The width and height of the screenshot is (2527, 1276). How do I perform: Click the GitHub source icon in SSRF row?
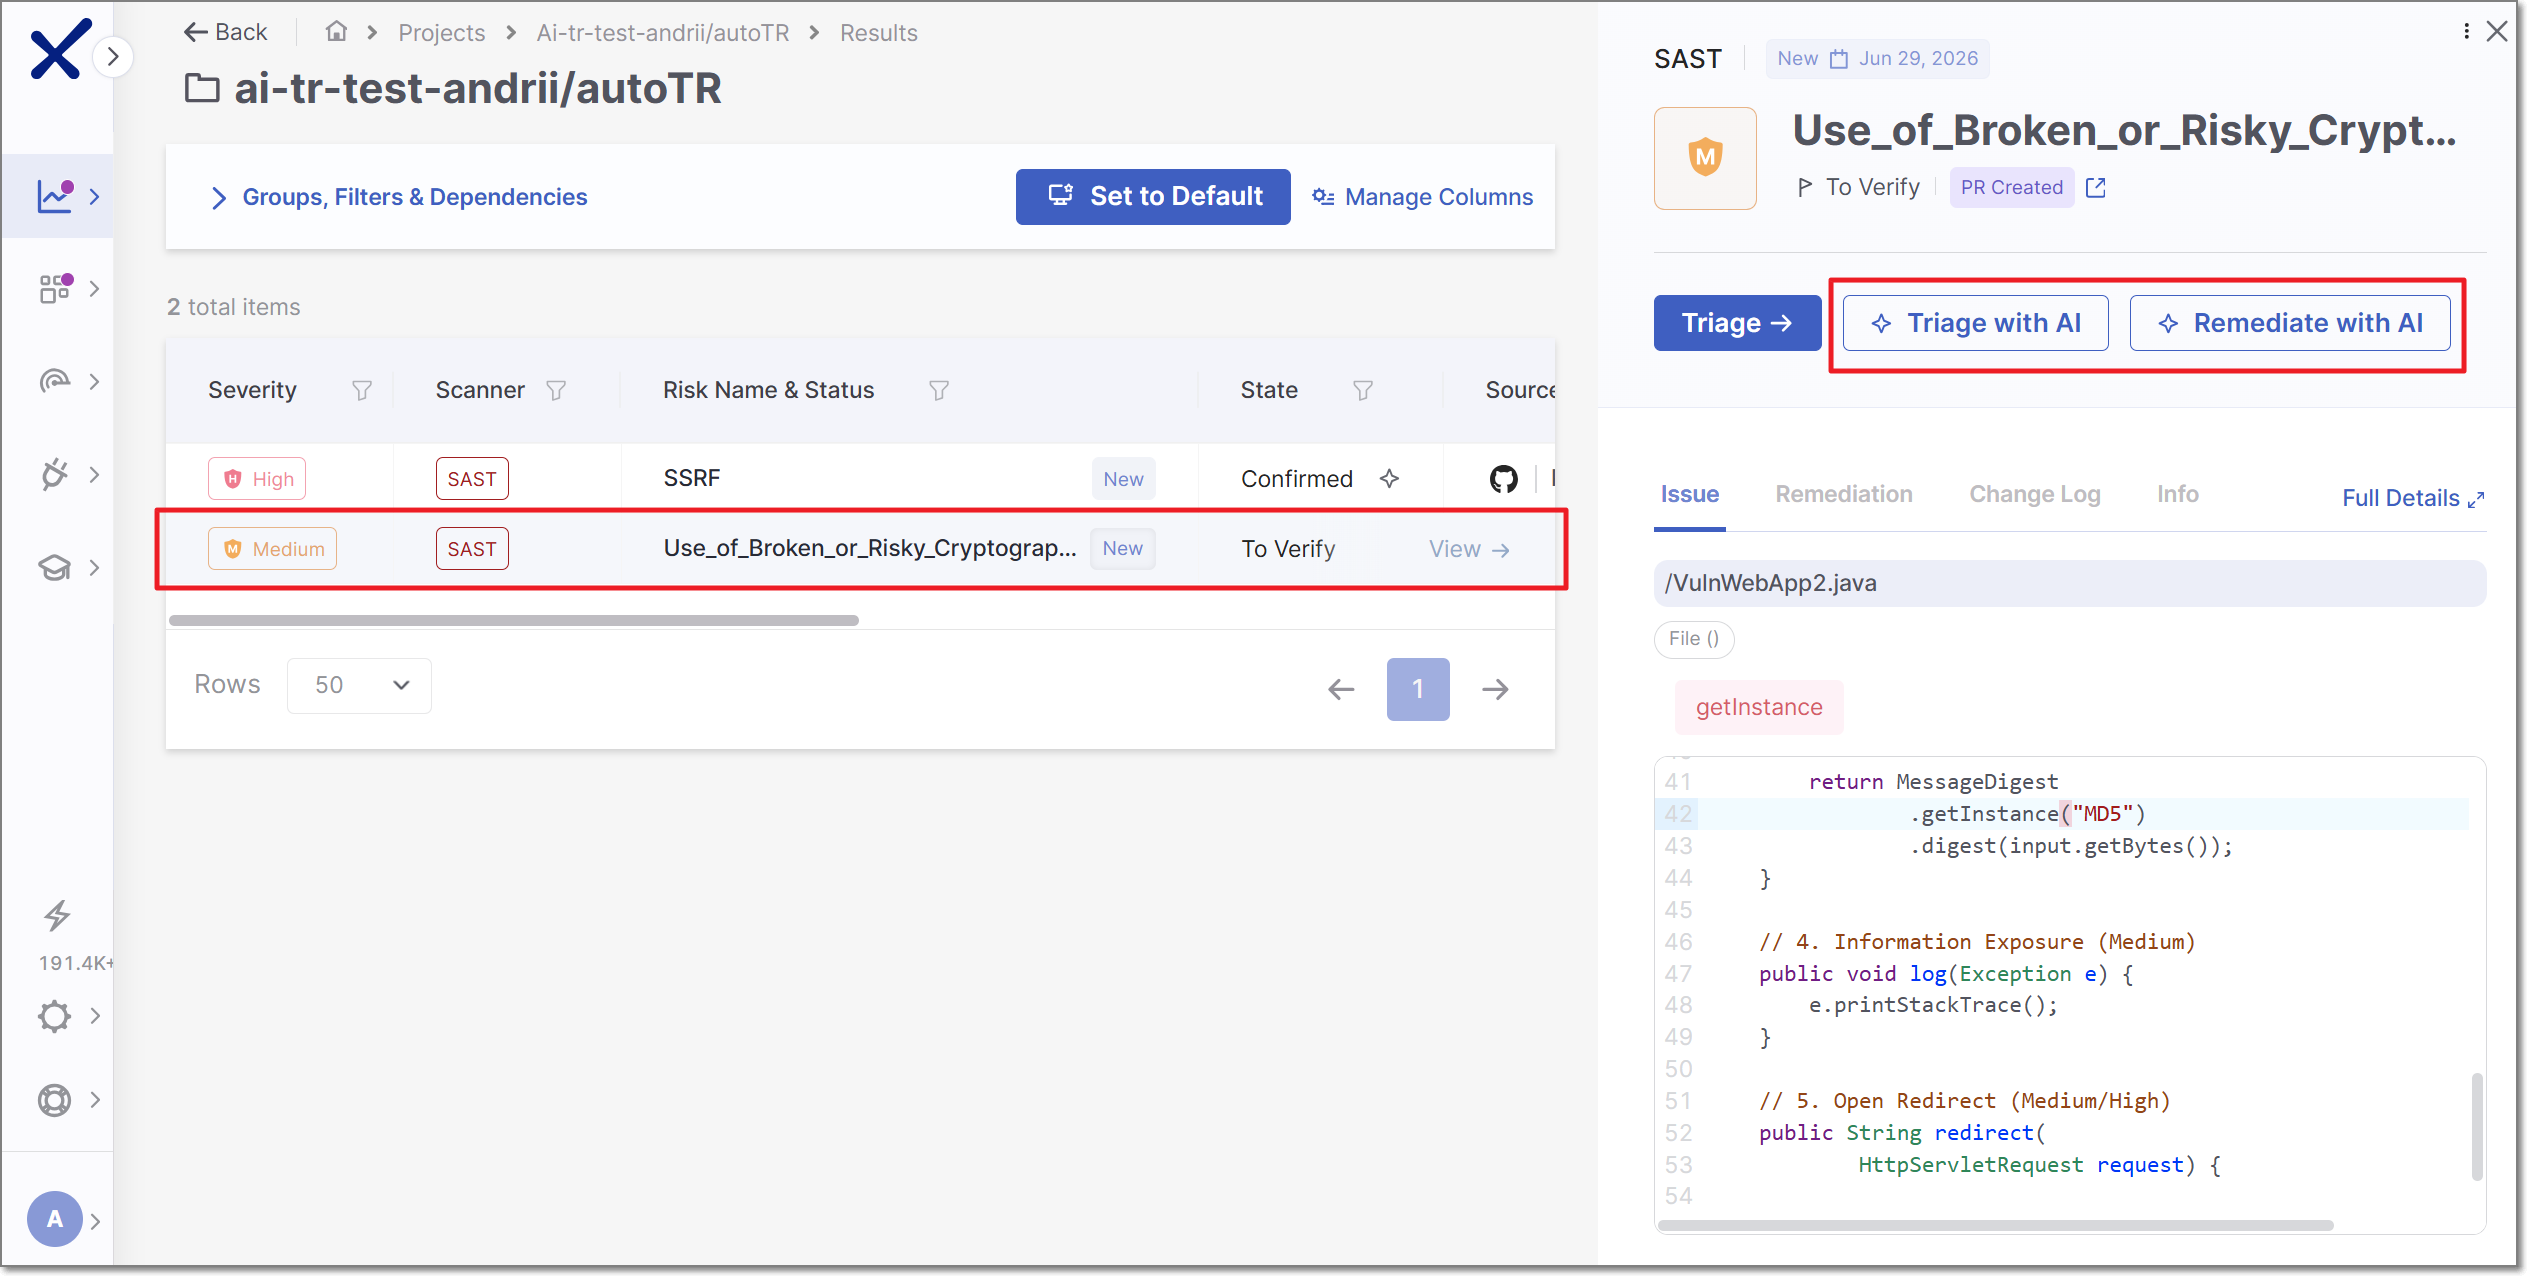tap(1503, 479)
